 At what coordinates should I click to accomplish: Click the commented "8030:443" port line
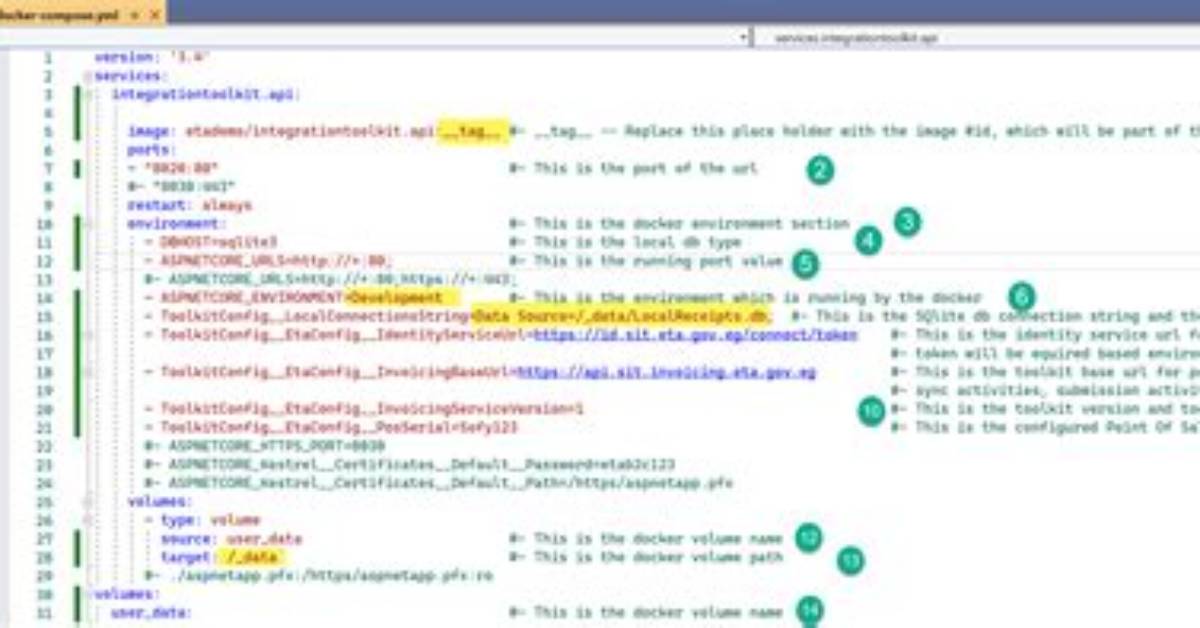181,187
